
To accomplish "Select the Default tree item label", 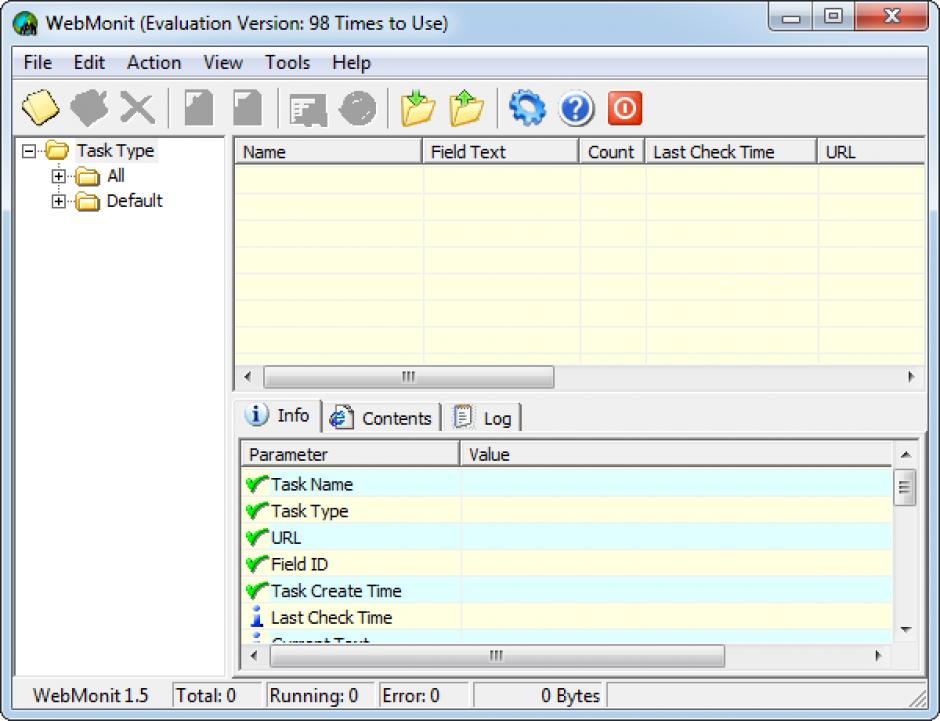I will click(x=134, y=201).
